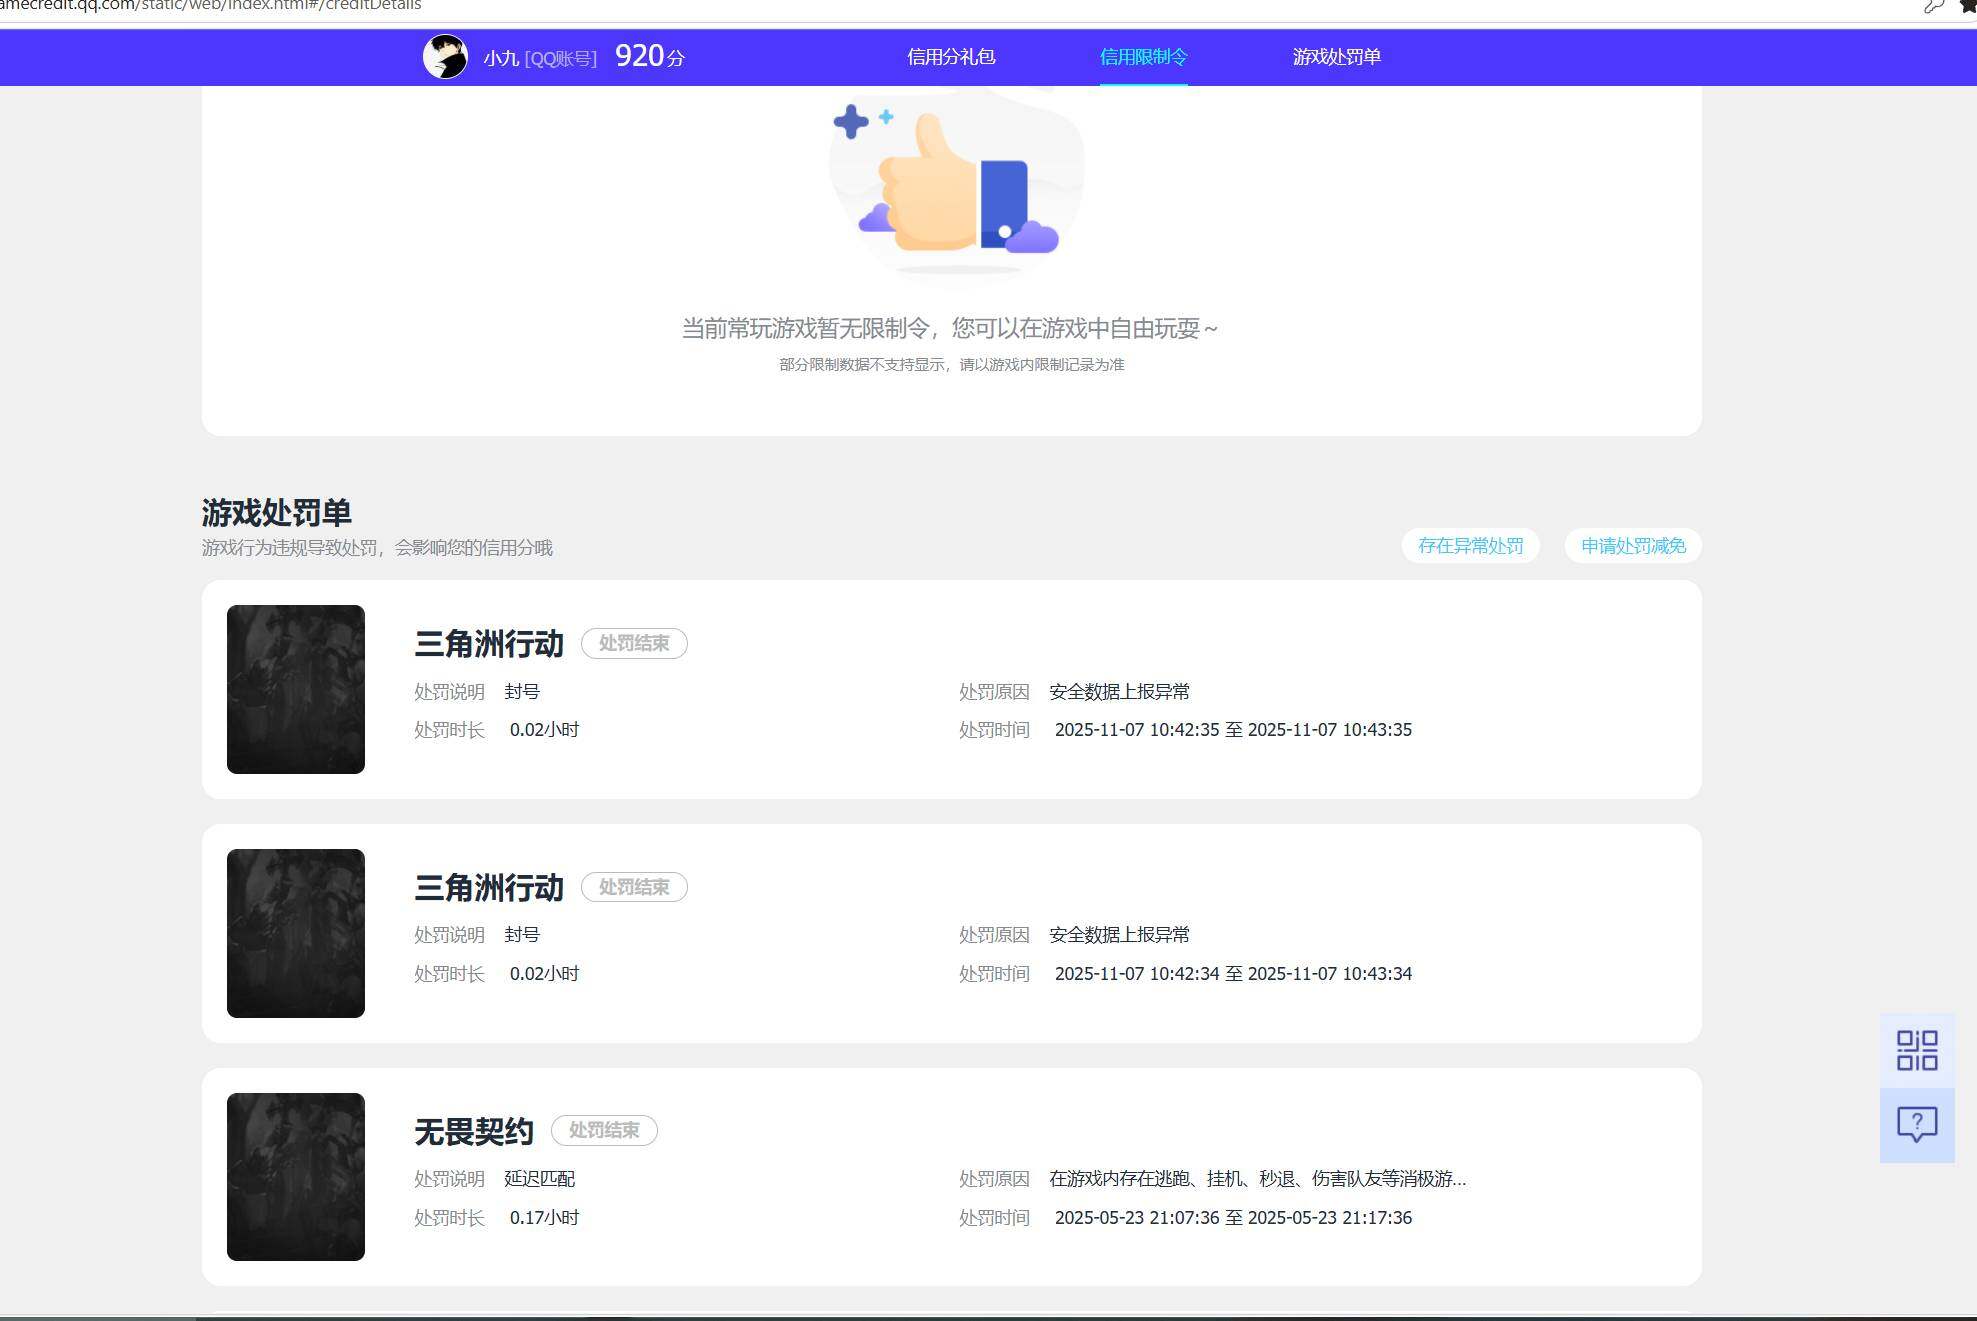Click the 920分 credit score
Image resolution: width=1977 pixels, height=1321 pixels.
650,56
